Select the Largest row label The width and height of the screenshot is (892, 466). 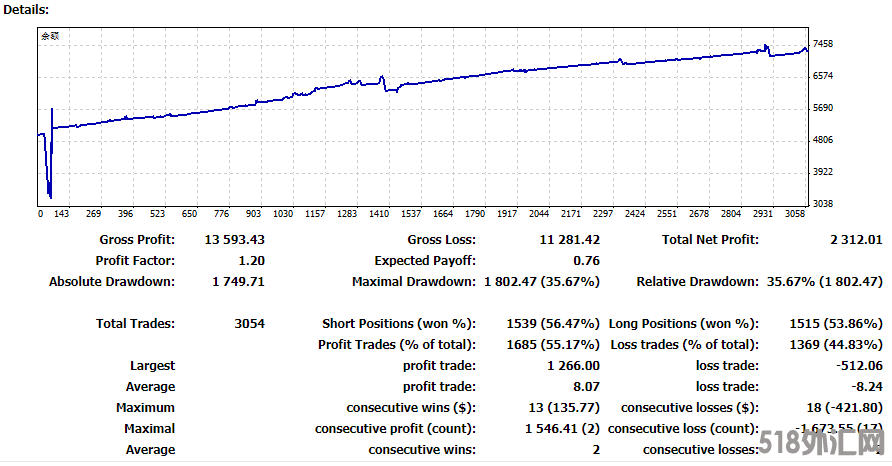click(152, 366)
